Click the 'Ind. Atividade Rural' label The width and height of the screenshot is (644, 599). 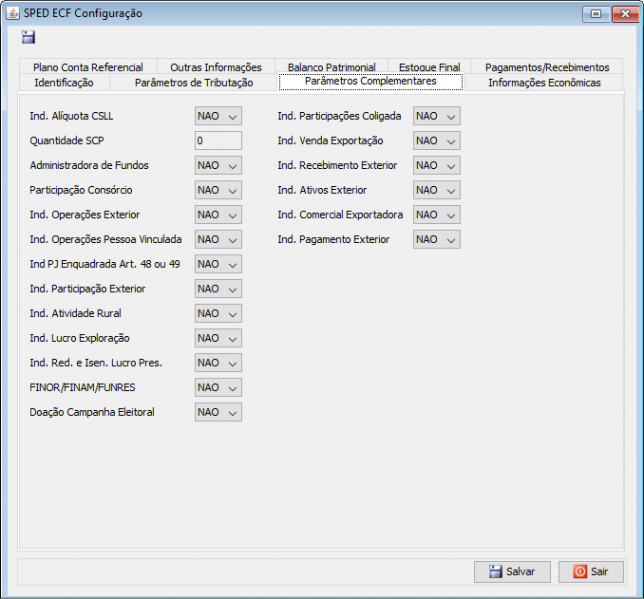coord(75,313)
